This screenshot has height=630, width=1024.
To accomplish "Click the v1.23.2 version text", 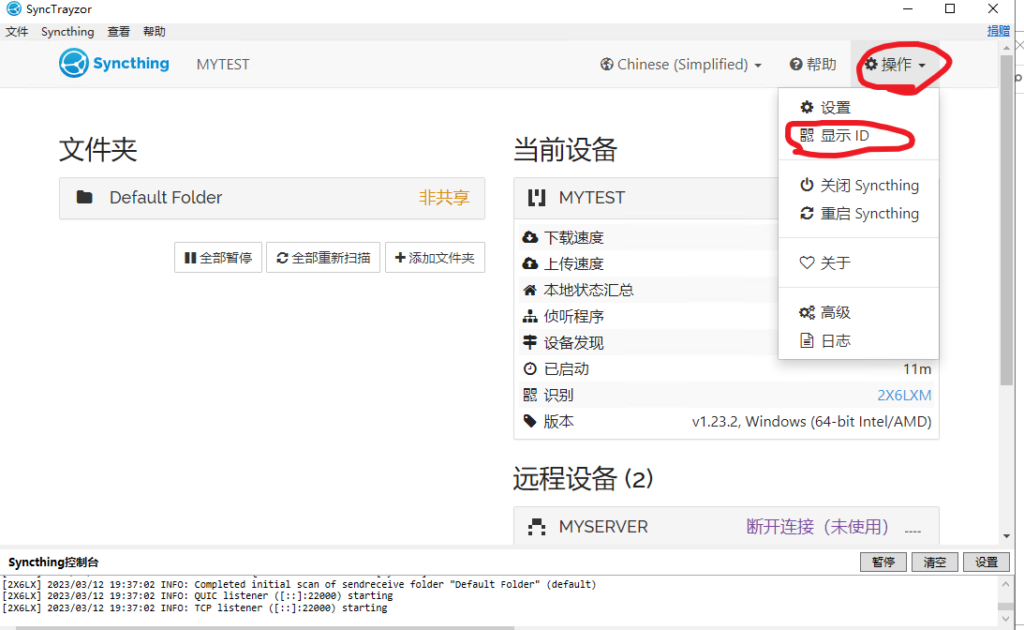I will 812,421.
